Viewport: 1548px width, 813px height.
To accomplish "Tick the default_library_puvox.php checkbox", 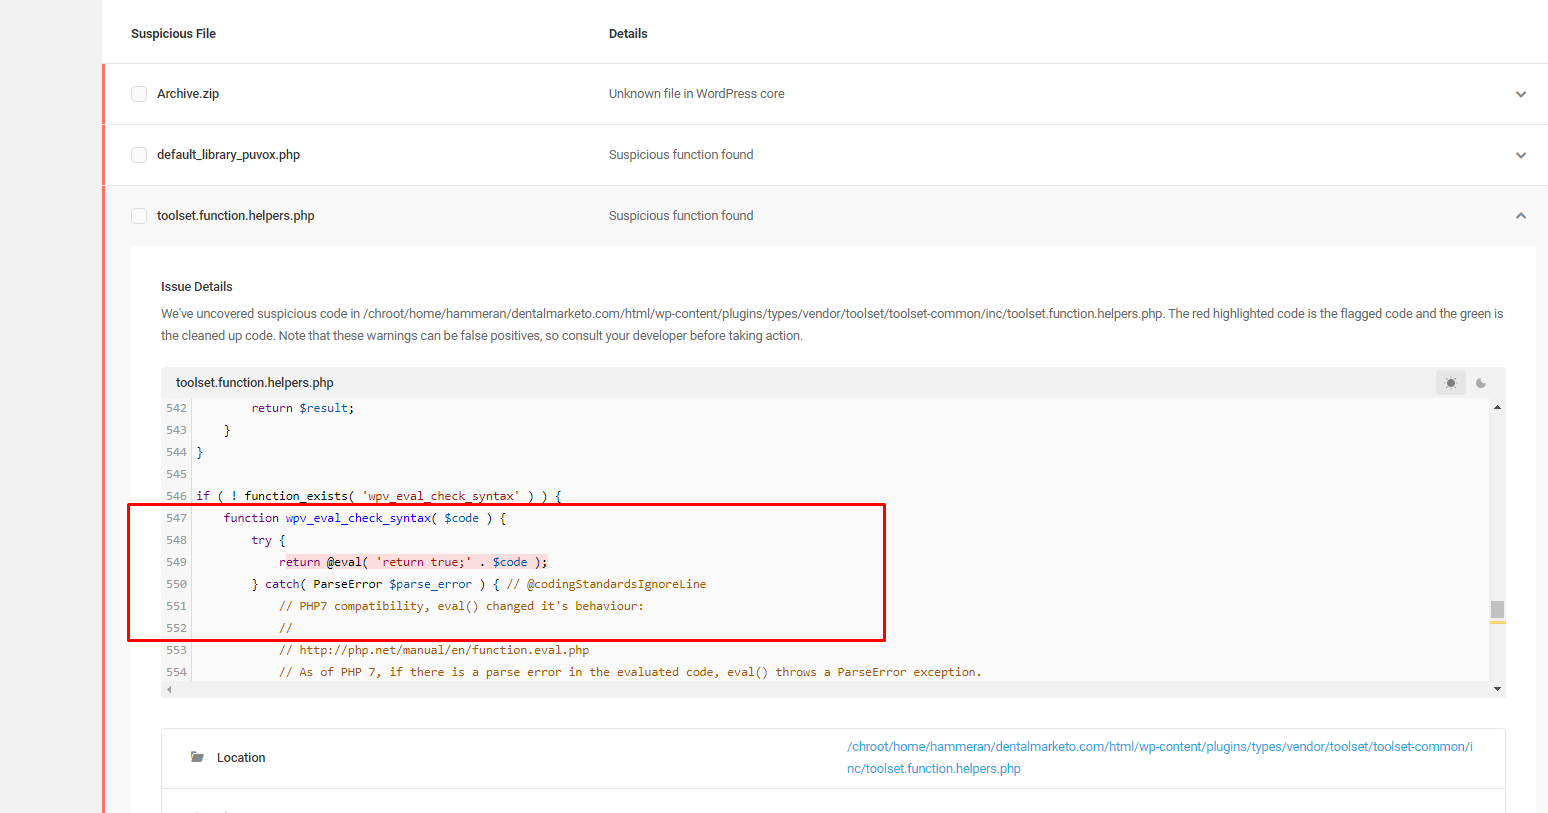I will (x=139, y=155).
